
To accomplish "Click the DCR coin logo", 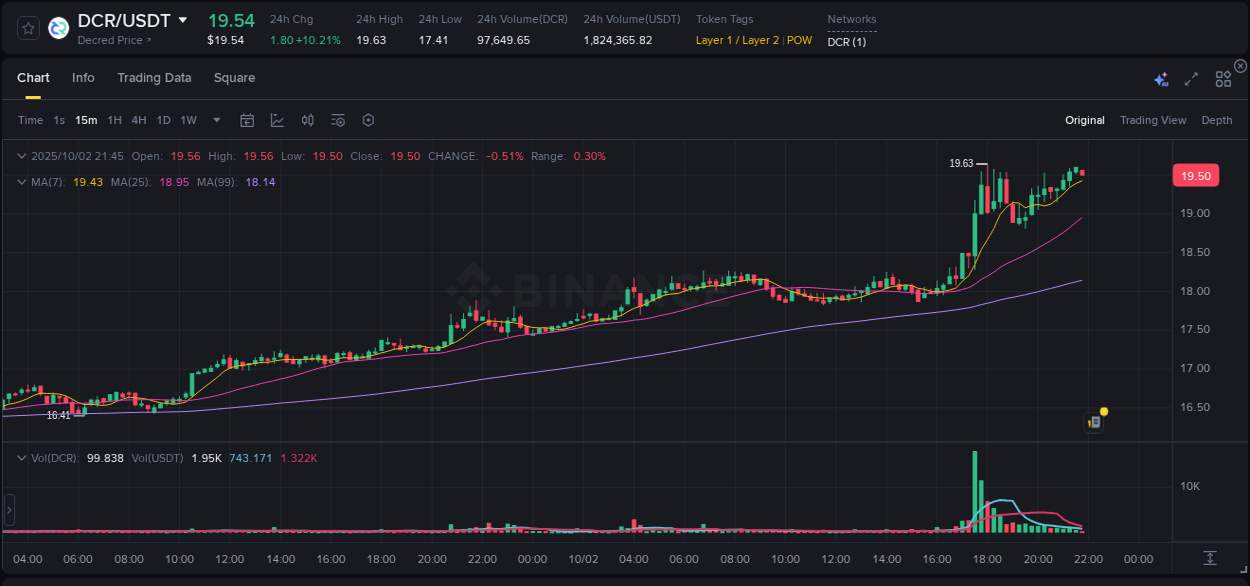I will coord(57,27).
